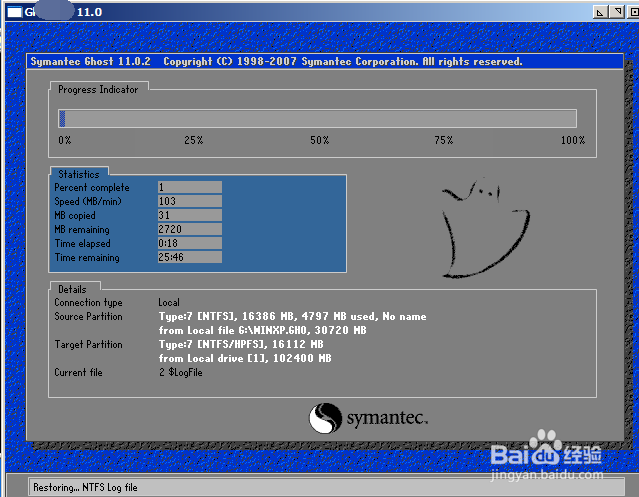
Task: Click the Local file WINXP.GHO line
Action: coord(262,330)
